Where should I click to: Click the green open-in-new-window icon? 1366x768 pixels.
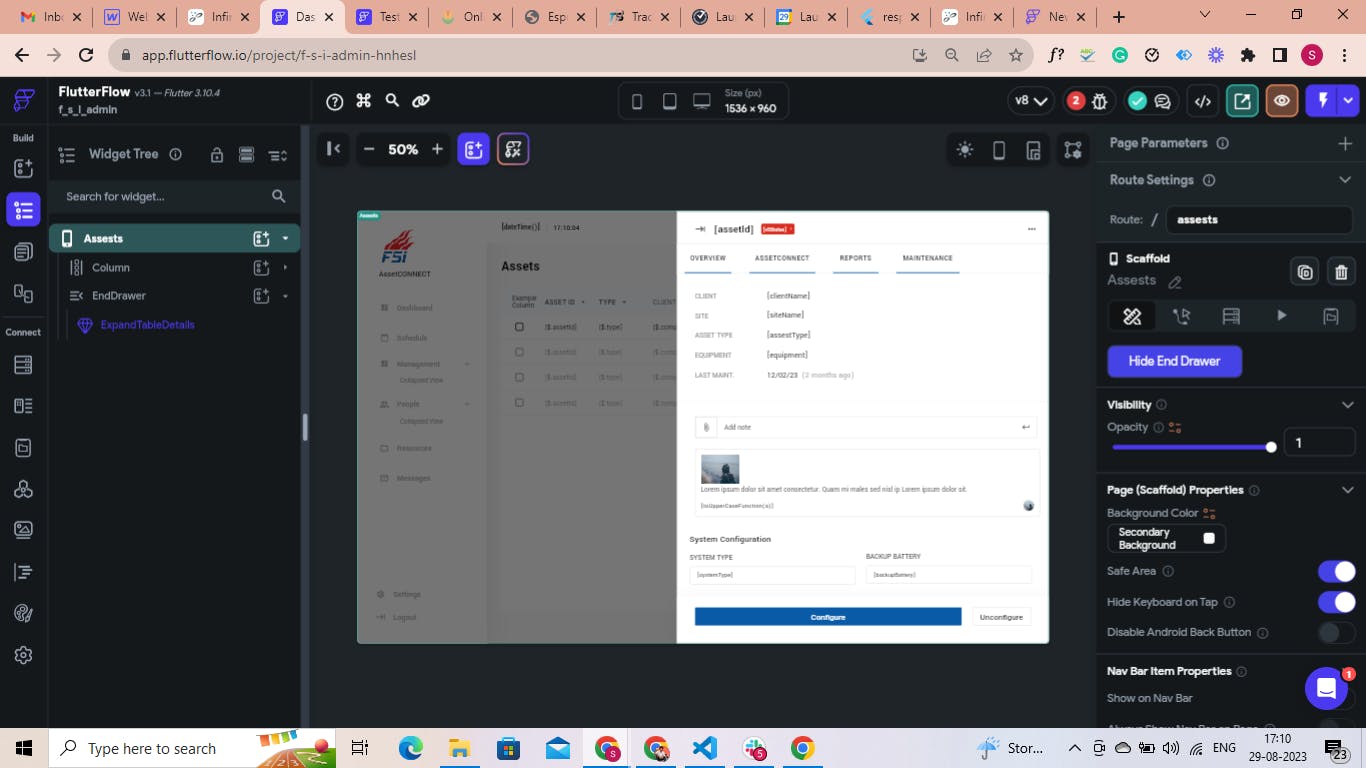pos(1242,101)
